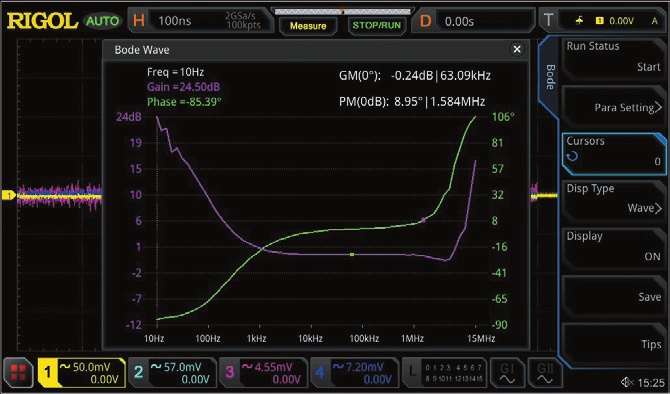The width and height of the screenshot is (670, 394).
Task: Open the Disp Type Wave dropdown
Action: pos(613,199)
